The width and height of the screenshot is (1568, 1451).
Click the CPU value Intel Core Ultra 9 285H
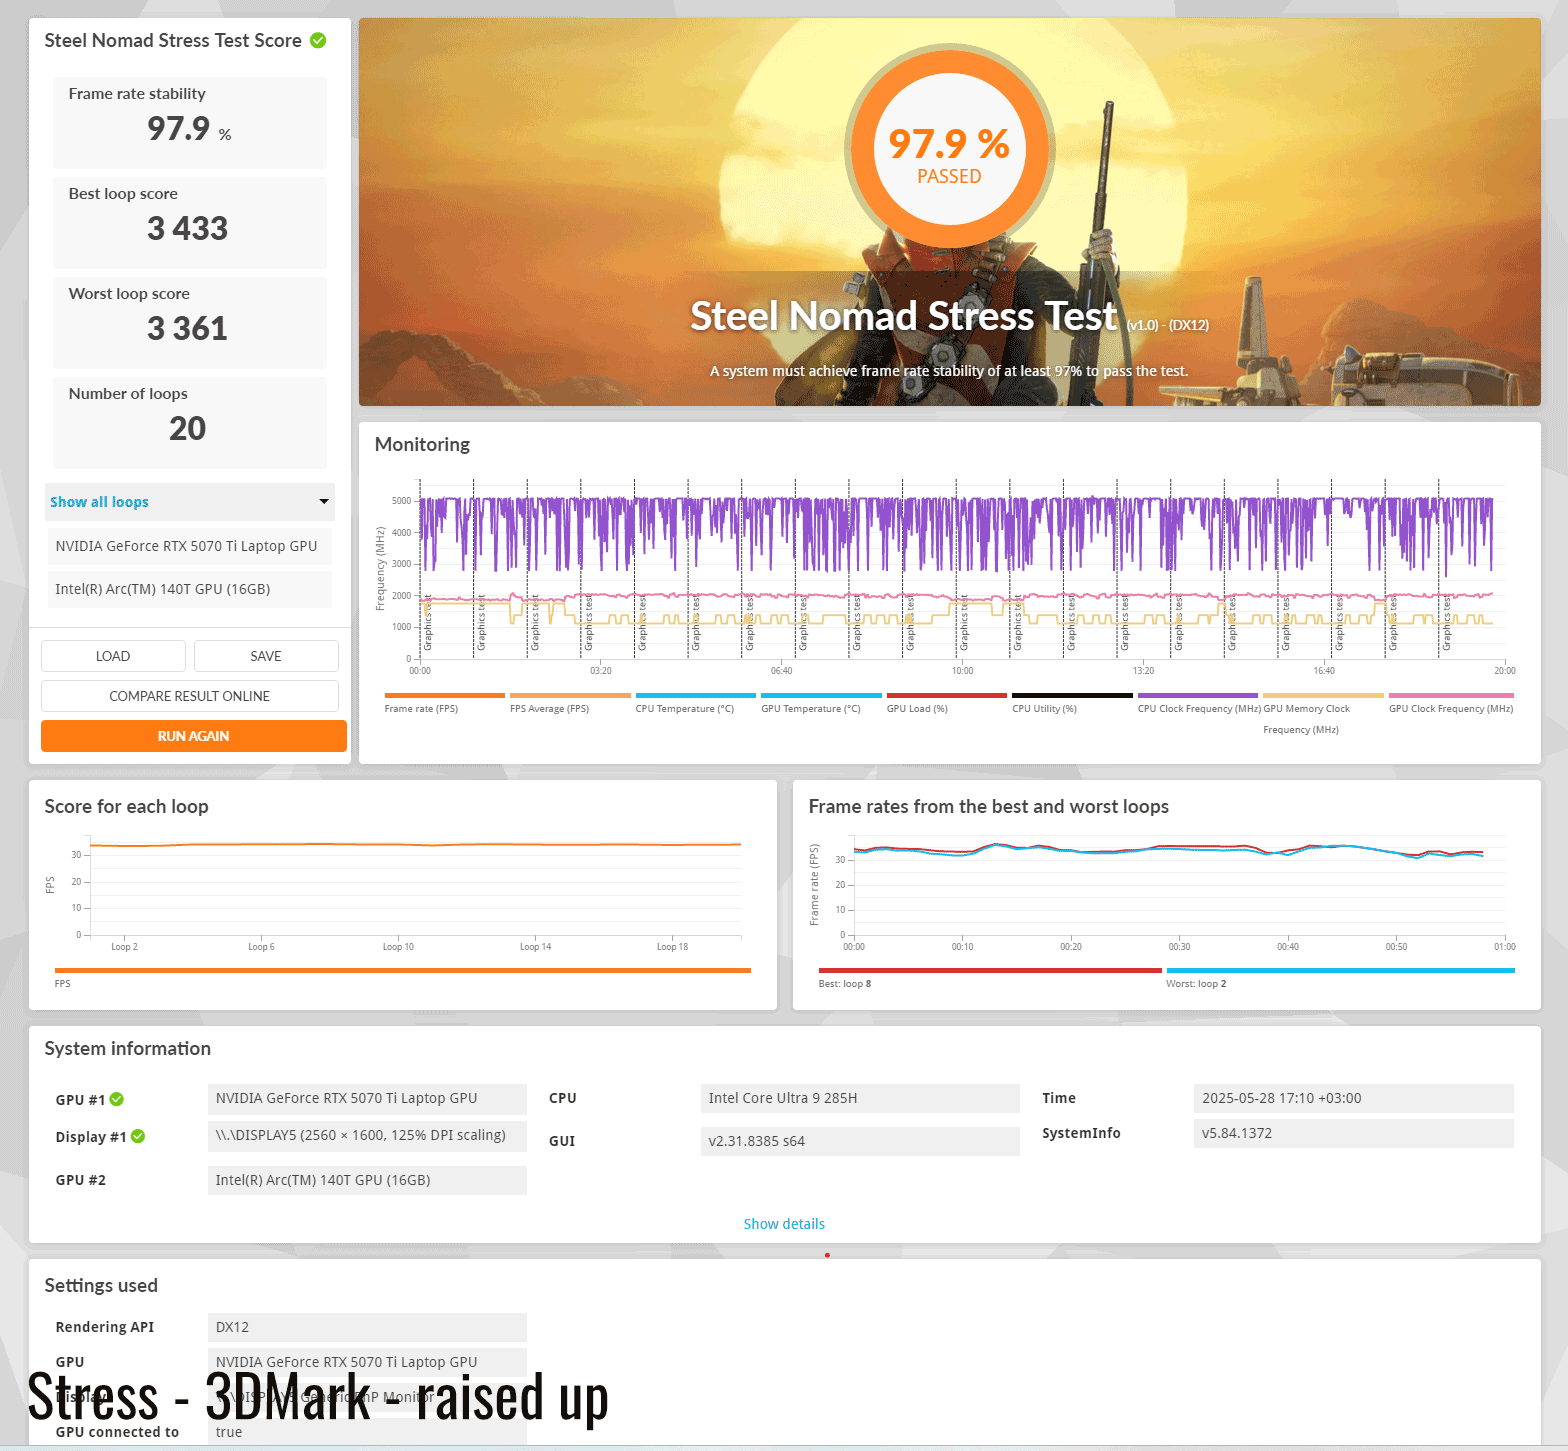[860, 1099]
